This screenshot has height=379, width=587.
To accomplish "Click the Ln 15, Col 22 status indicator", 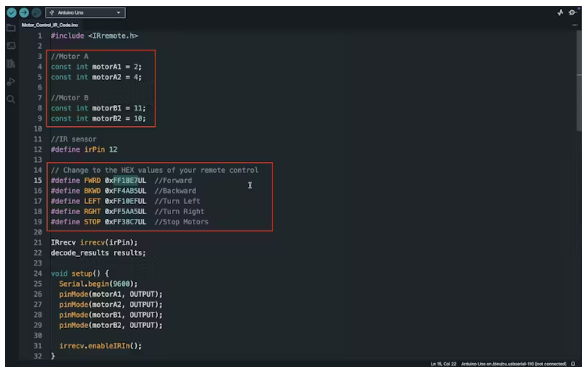I will click(x=443, y=364).
